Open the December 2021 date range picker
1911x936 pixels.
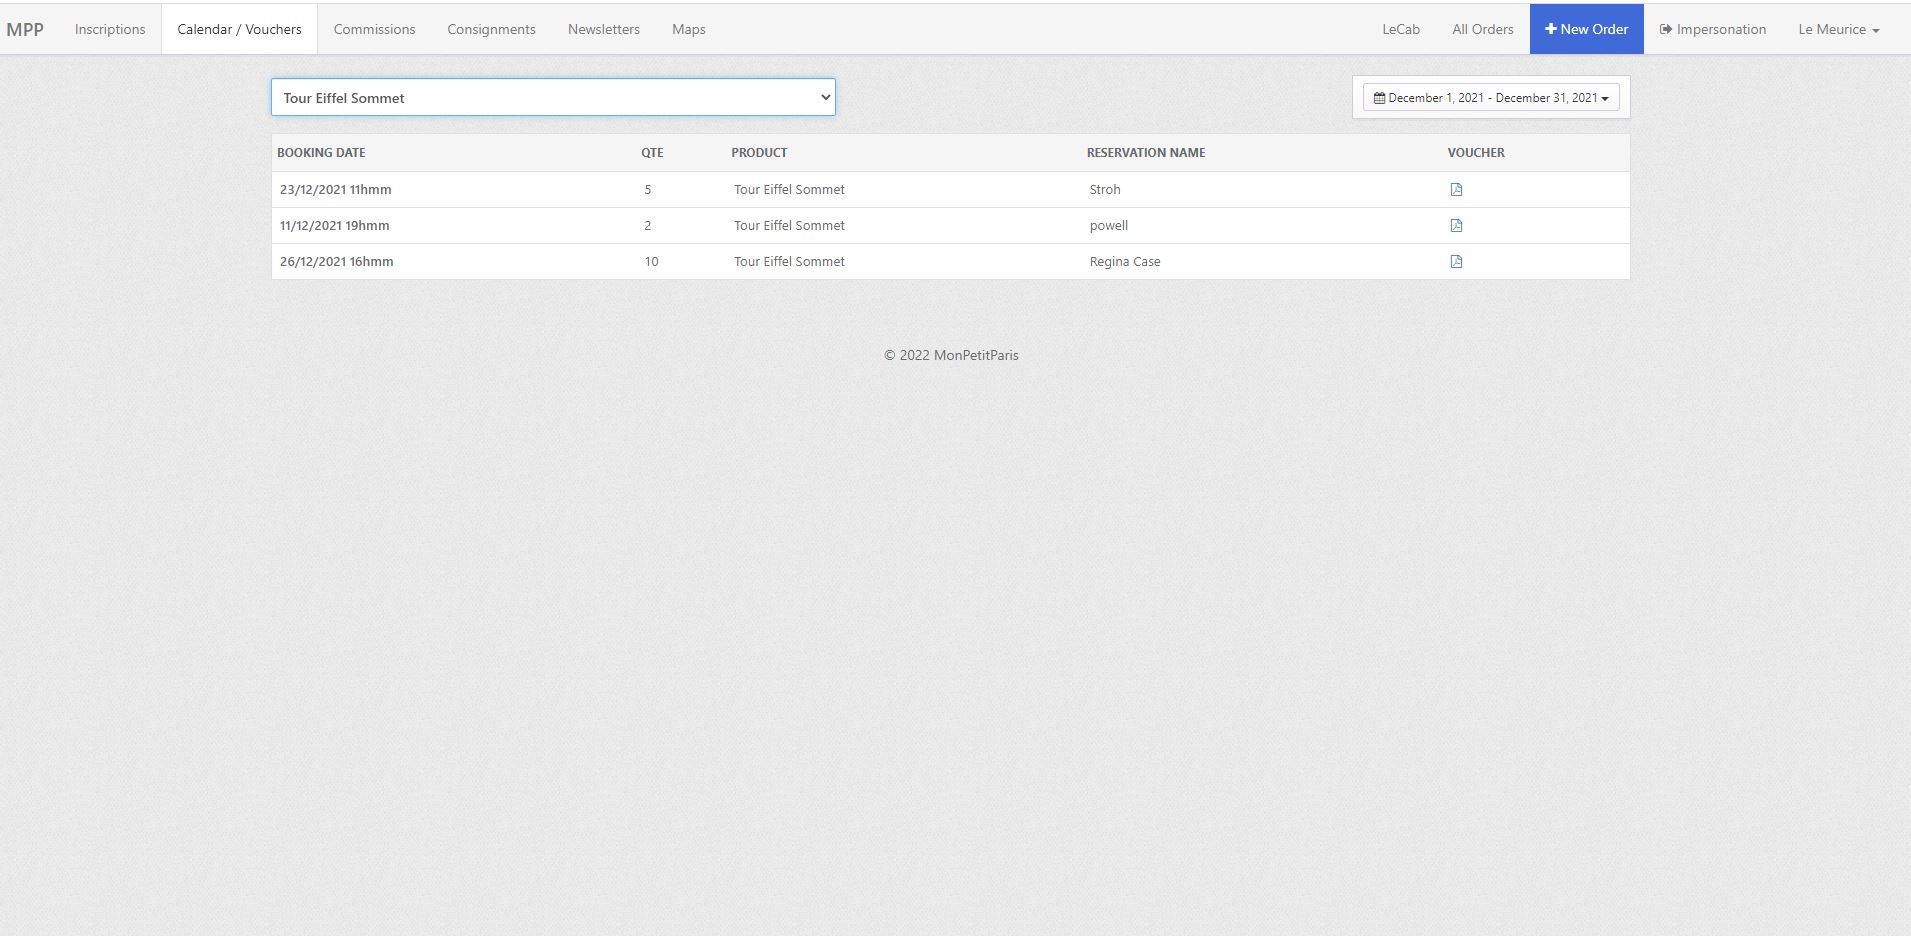pos(1490,98)
